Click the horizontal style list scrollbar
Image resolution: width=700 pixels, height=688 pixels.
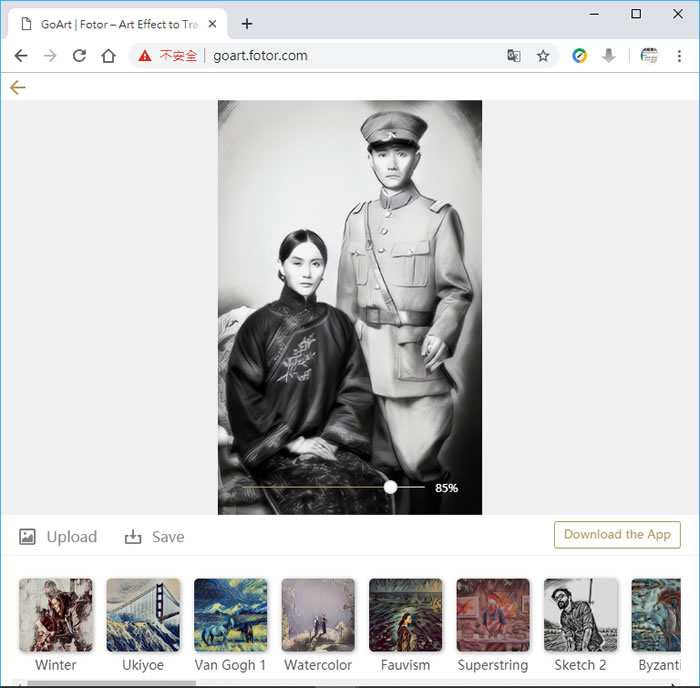click(112, 683)
